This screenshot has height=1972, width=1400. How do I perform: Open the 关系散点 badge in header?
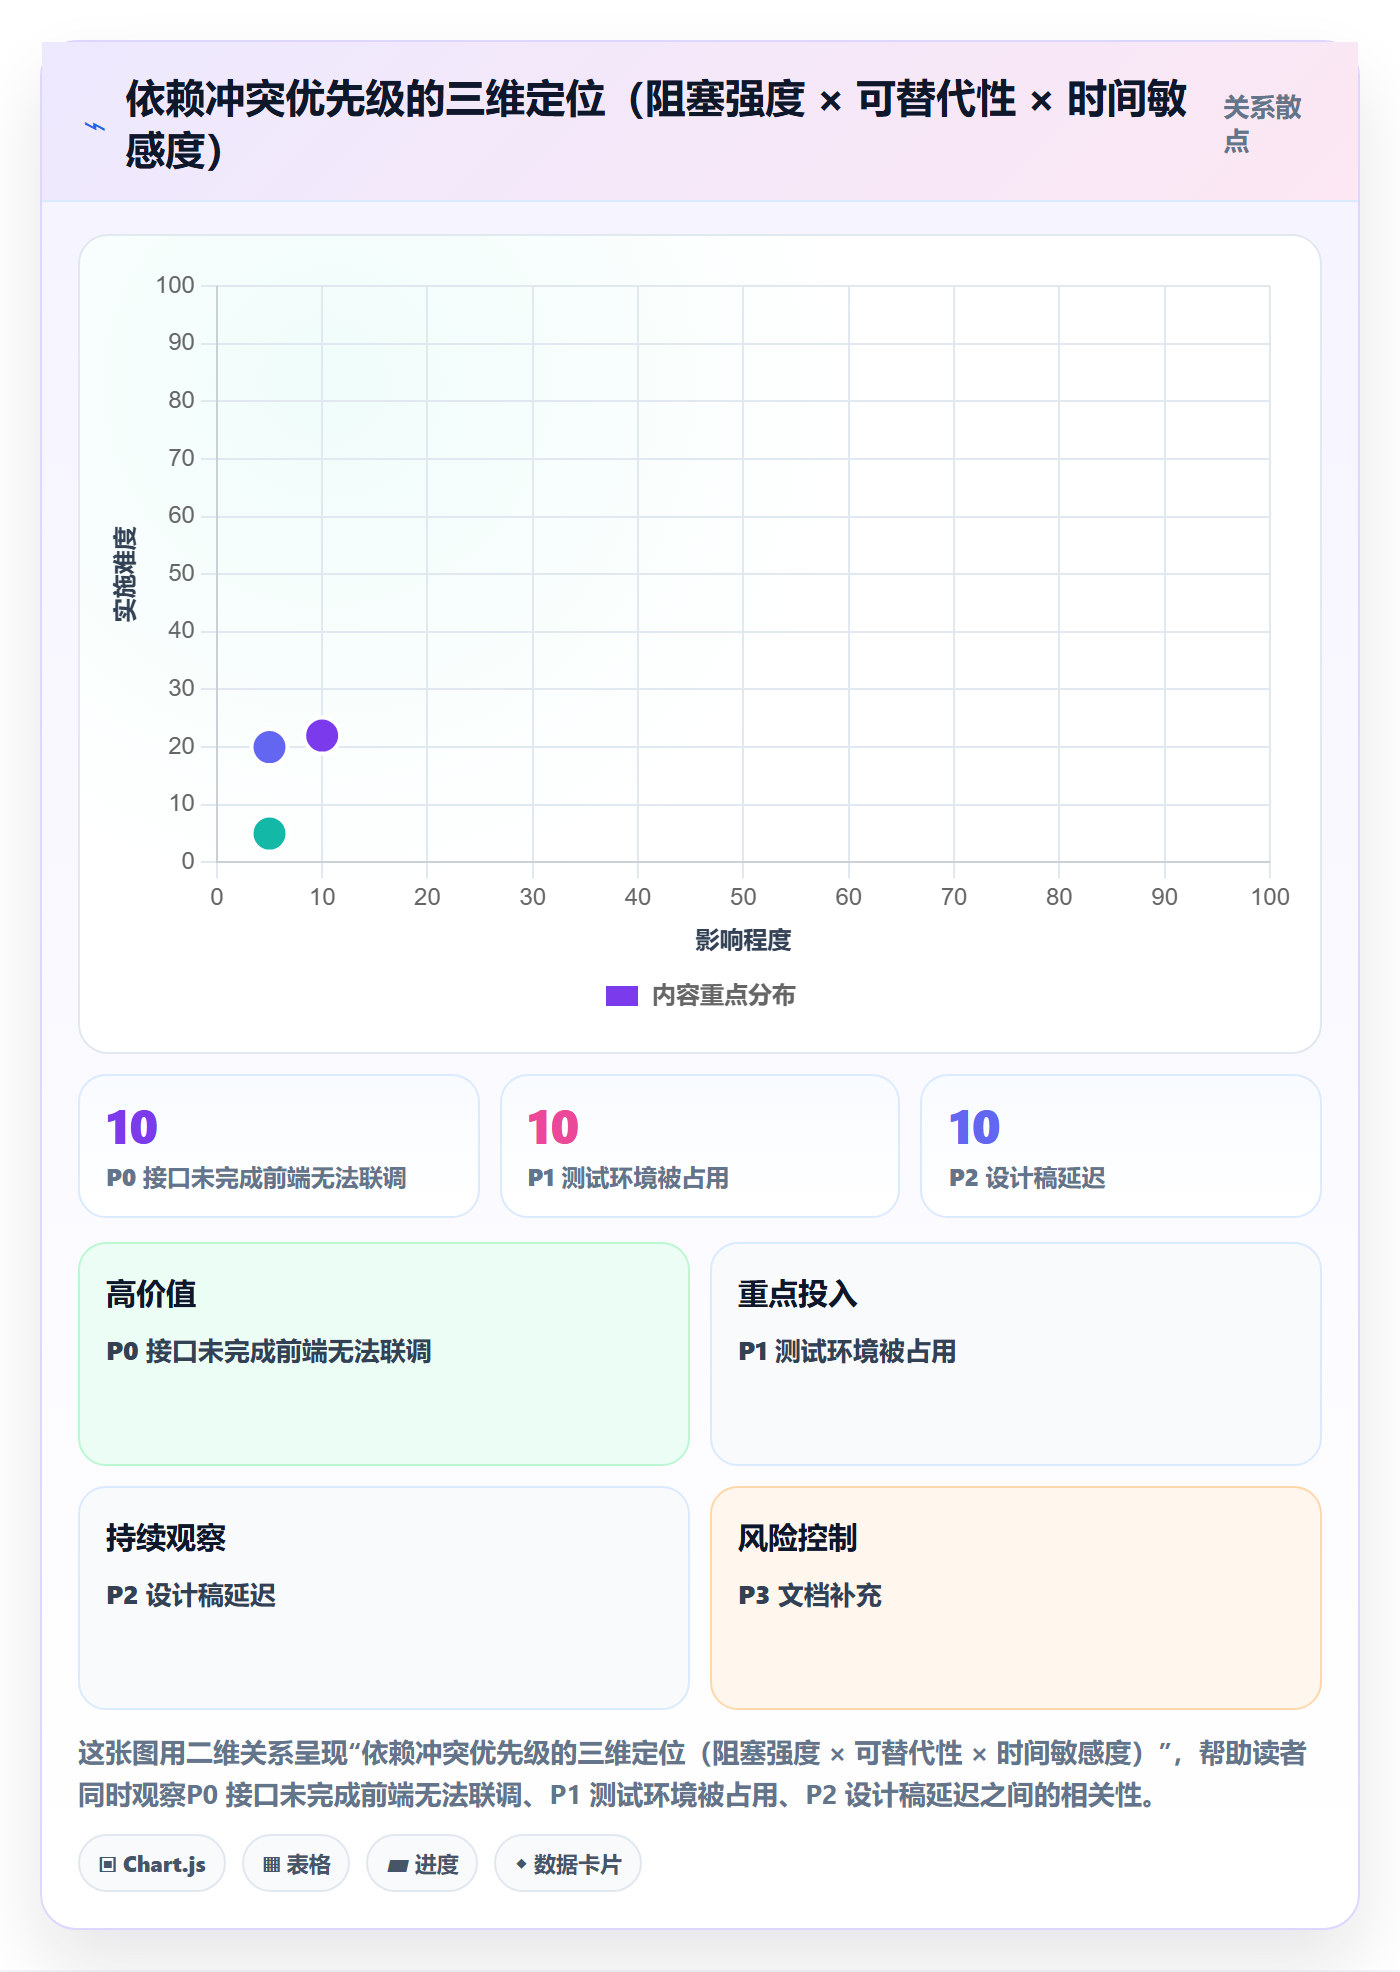(x=1262, y=124)
